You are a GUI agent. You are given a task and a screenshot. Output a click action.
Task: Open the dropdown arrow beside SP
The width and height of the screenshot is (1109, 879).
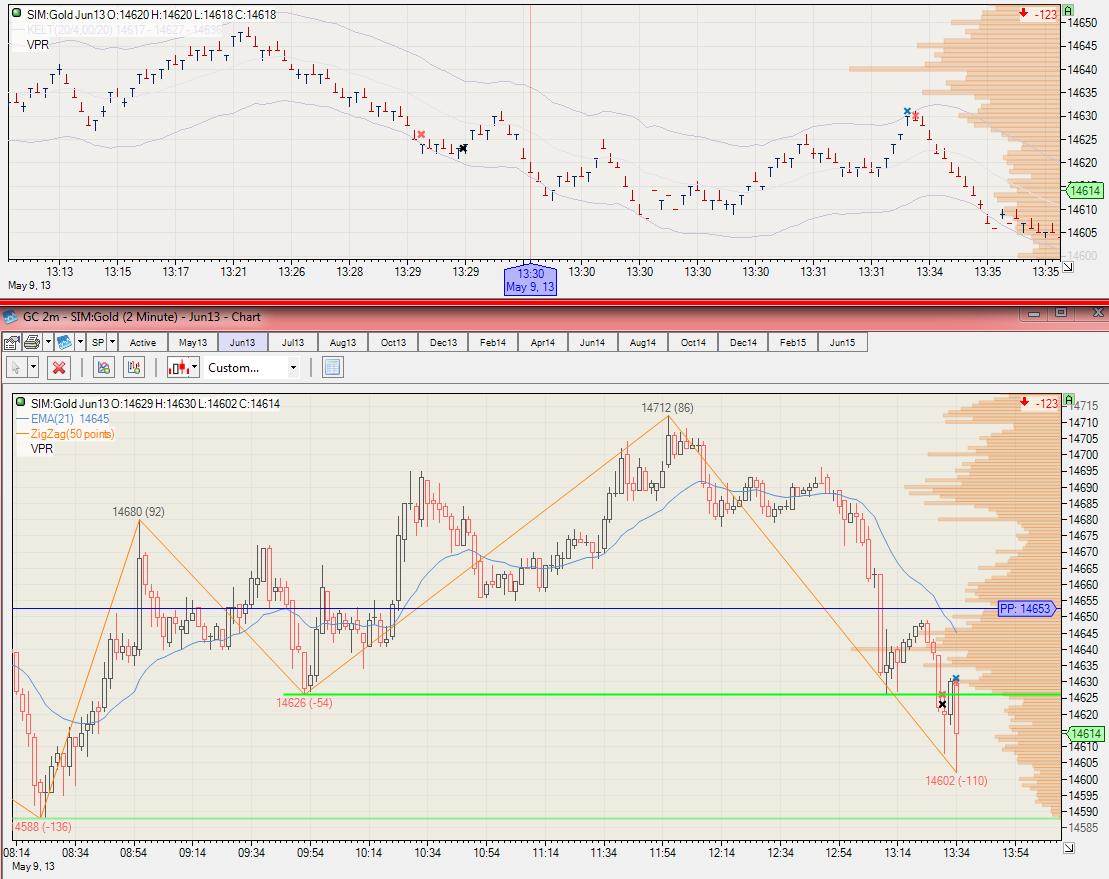click(x=112, y=343)
